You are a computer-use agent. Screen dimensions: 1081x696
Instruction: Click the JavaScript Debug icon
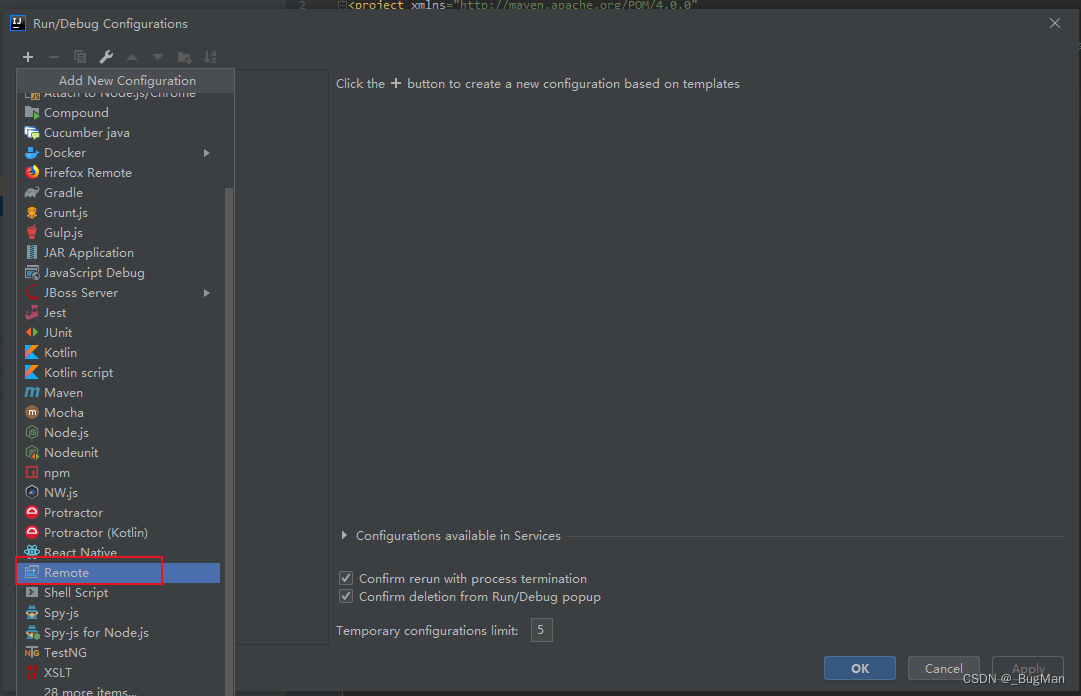pyautogui.click(x=32, y=272)
